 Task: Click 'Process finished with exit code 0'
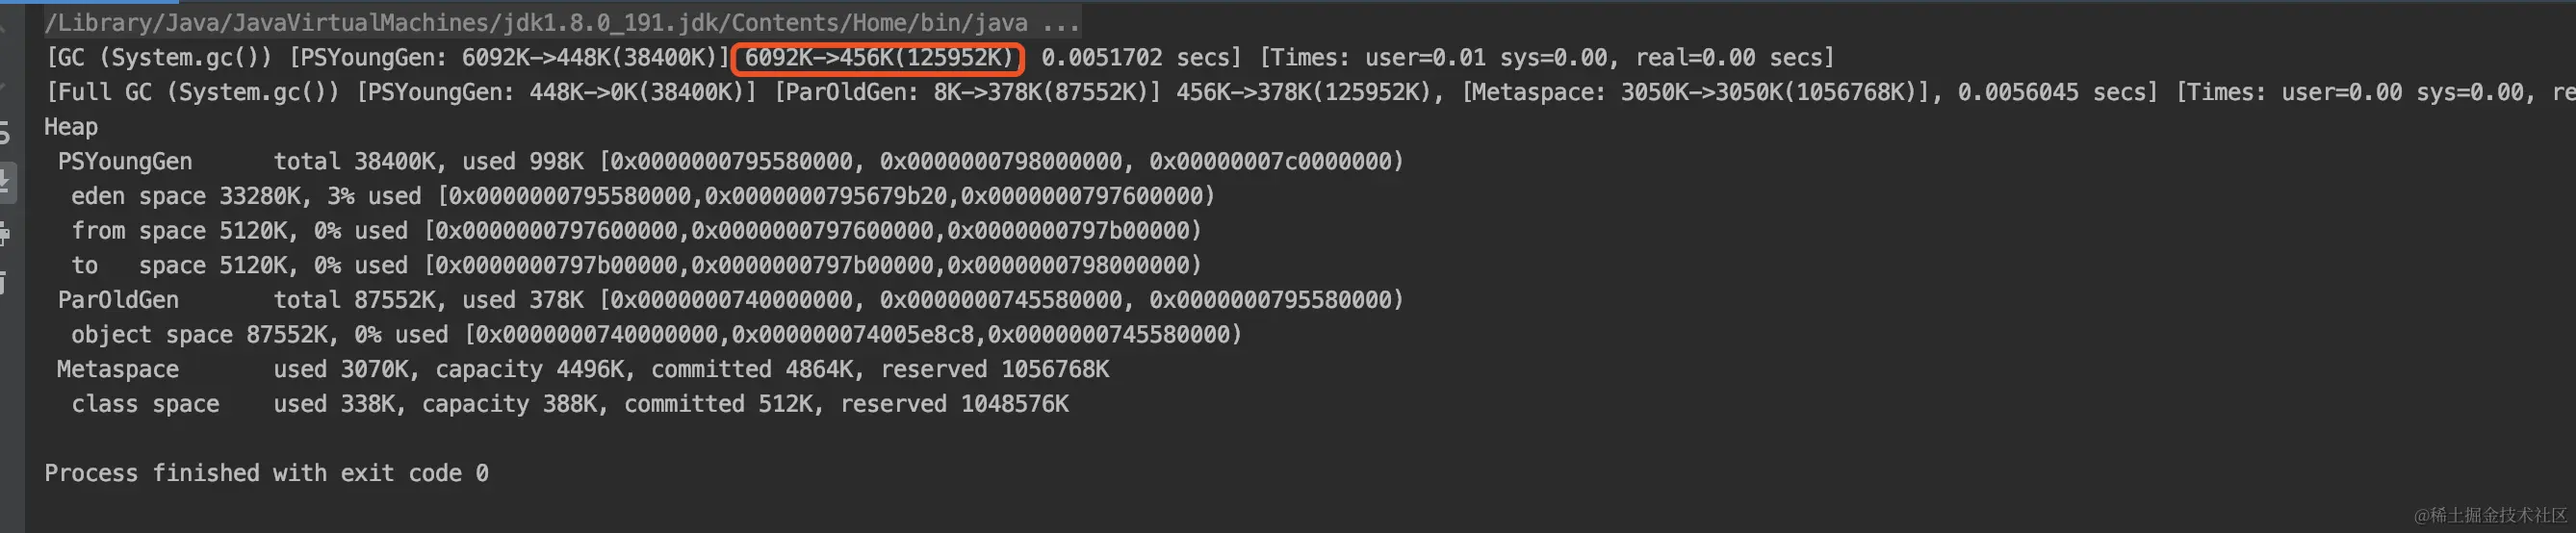[x=266, y=473]
